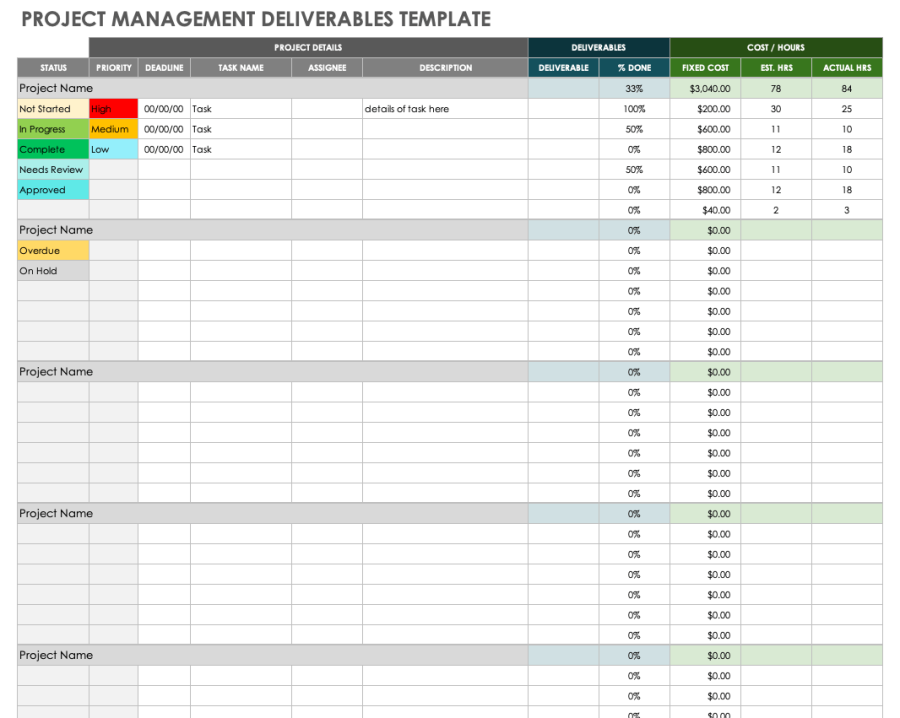900x718 pixels.
Task: Click the COST / HOURS section header
Action: [x=778, y=46]
